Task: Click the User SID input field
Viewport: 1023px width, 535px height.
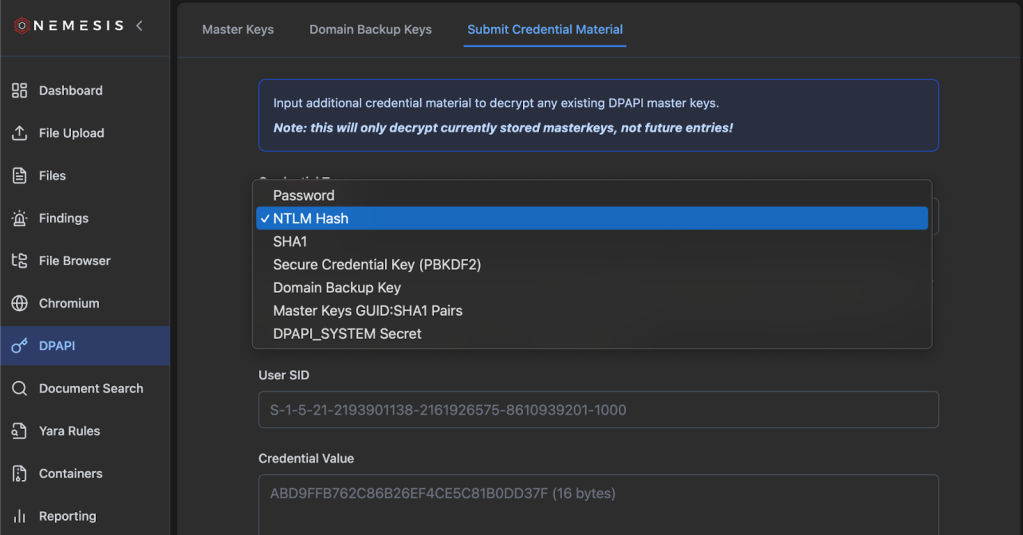Action: pos(598,410)
